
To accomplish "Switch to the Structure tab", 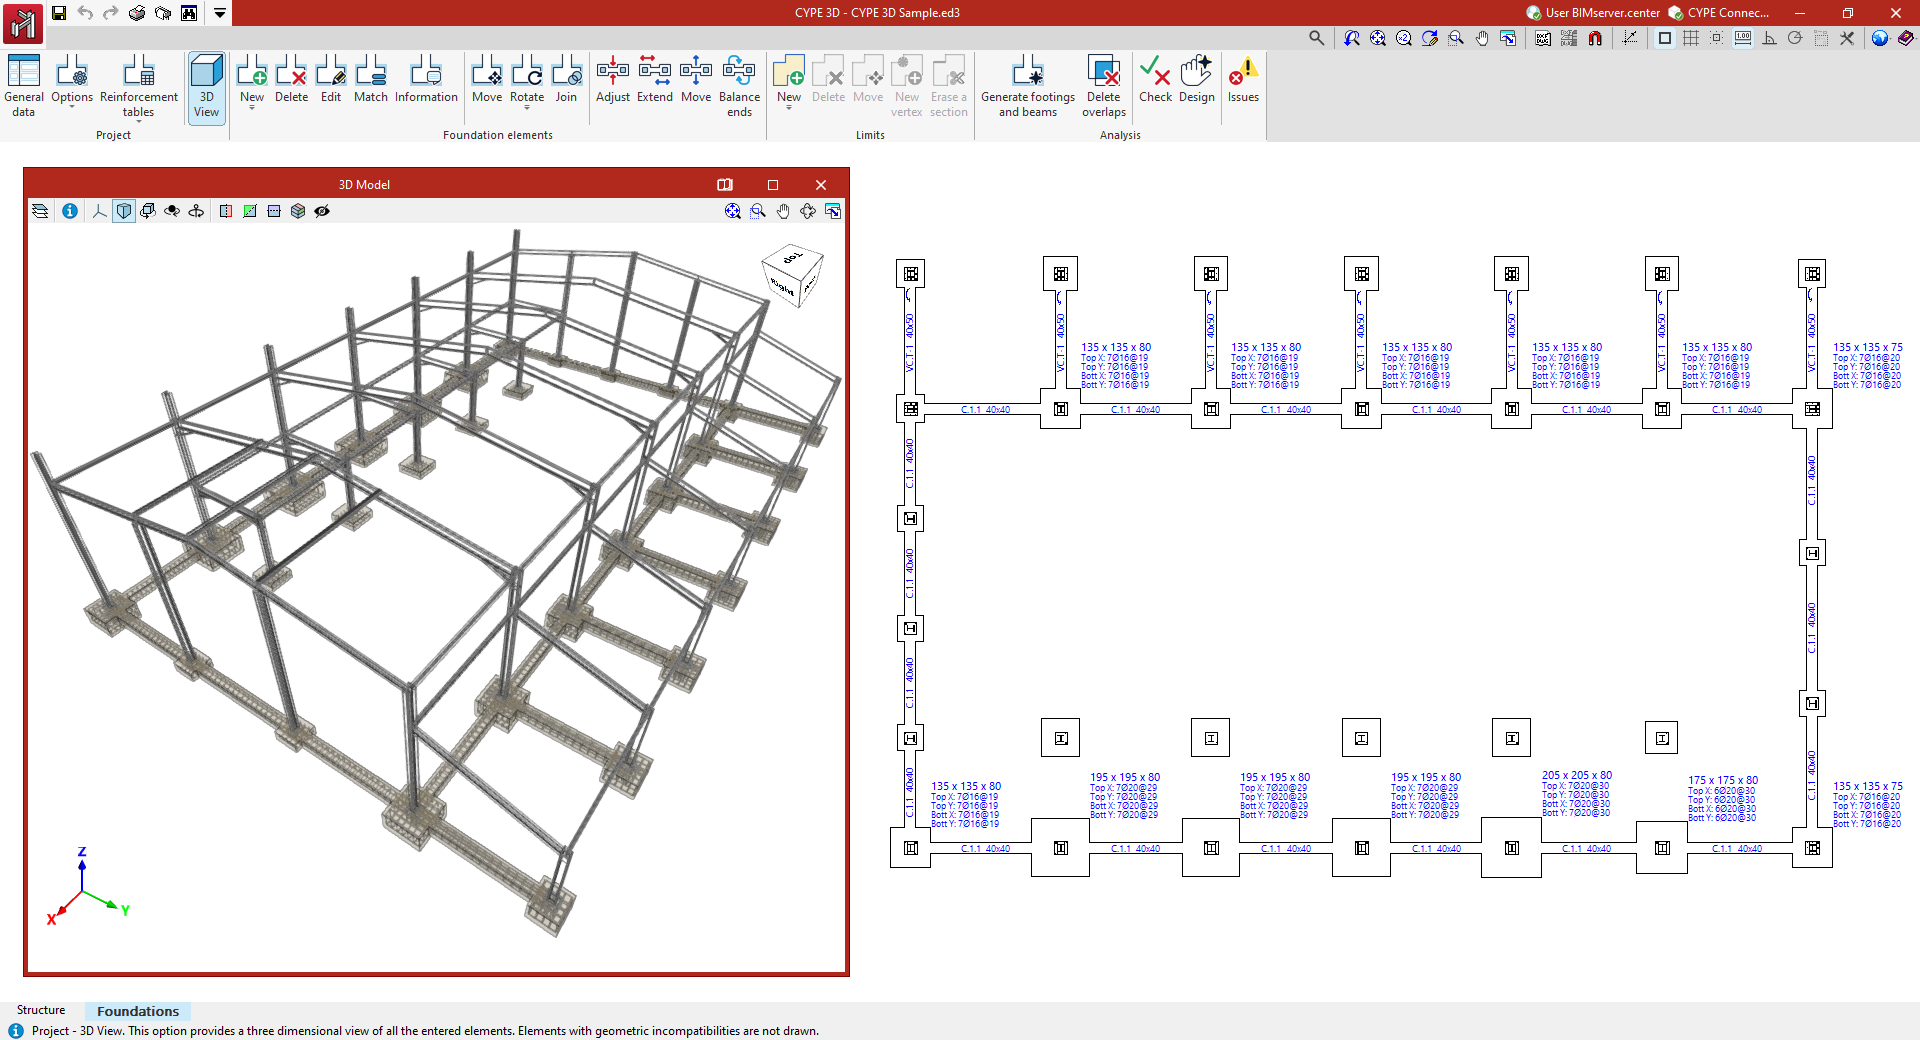I will tap(41, 1010).
